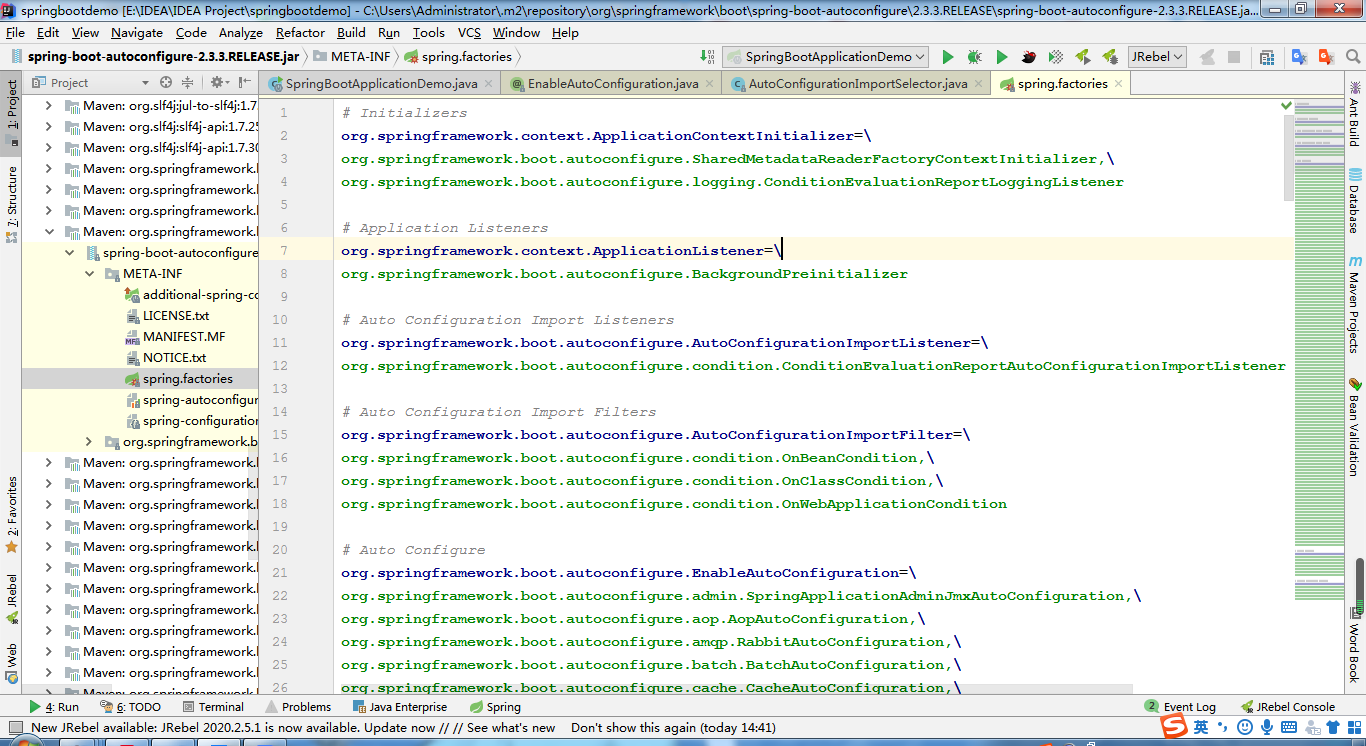Open the JRebel toolbar dropdown

coord(1157,57)
